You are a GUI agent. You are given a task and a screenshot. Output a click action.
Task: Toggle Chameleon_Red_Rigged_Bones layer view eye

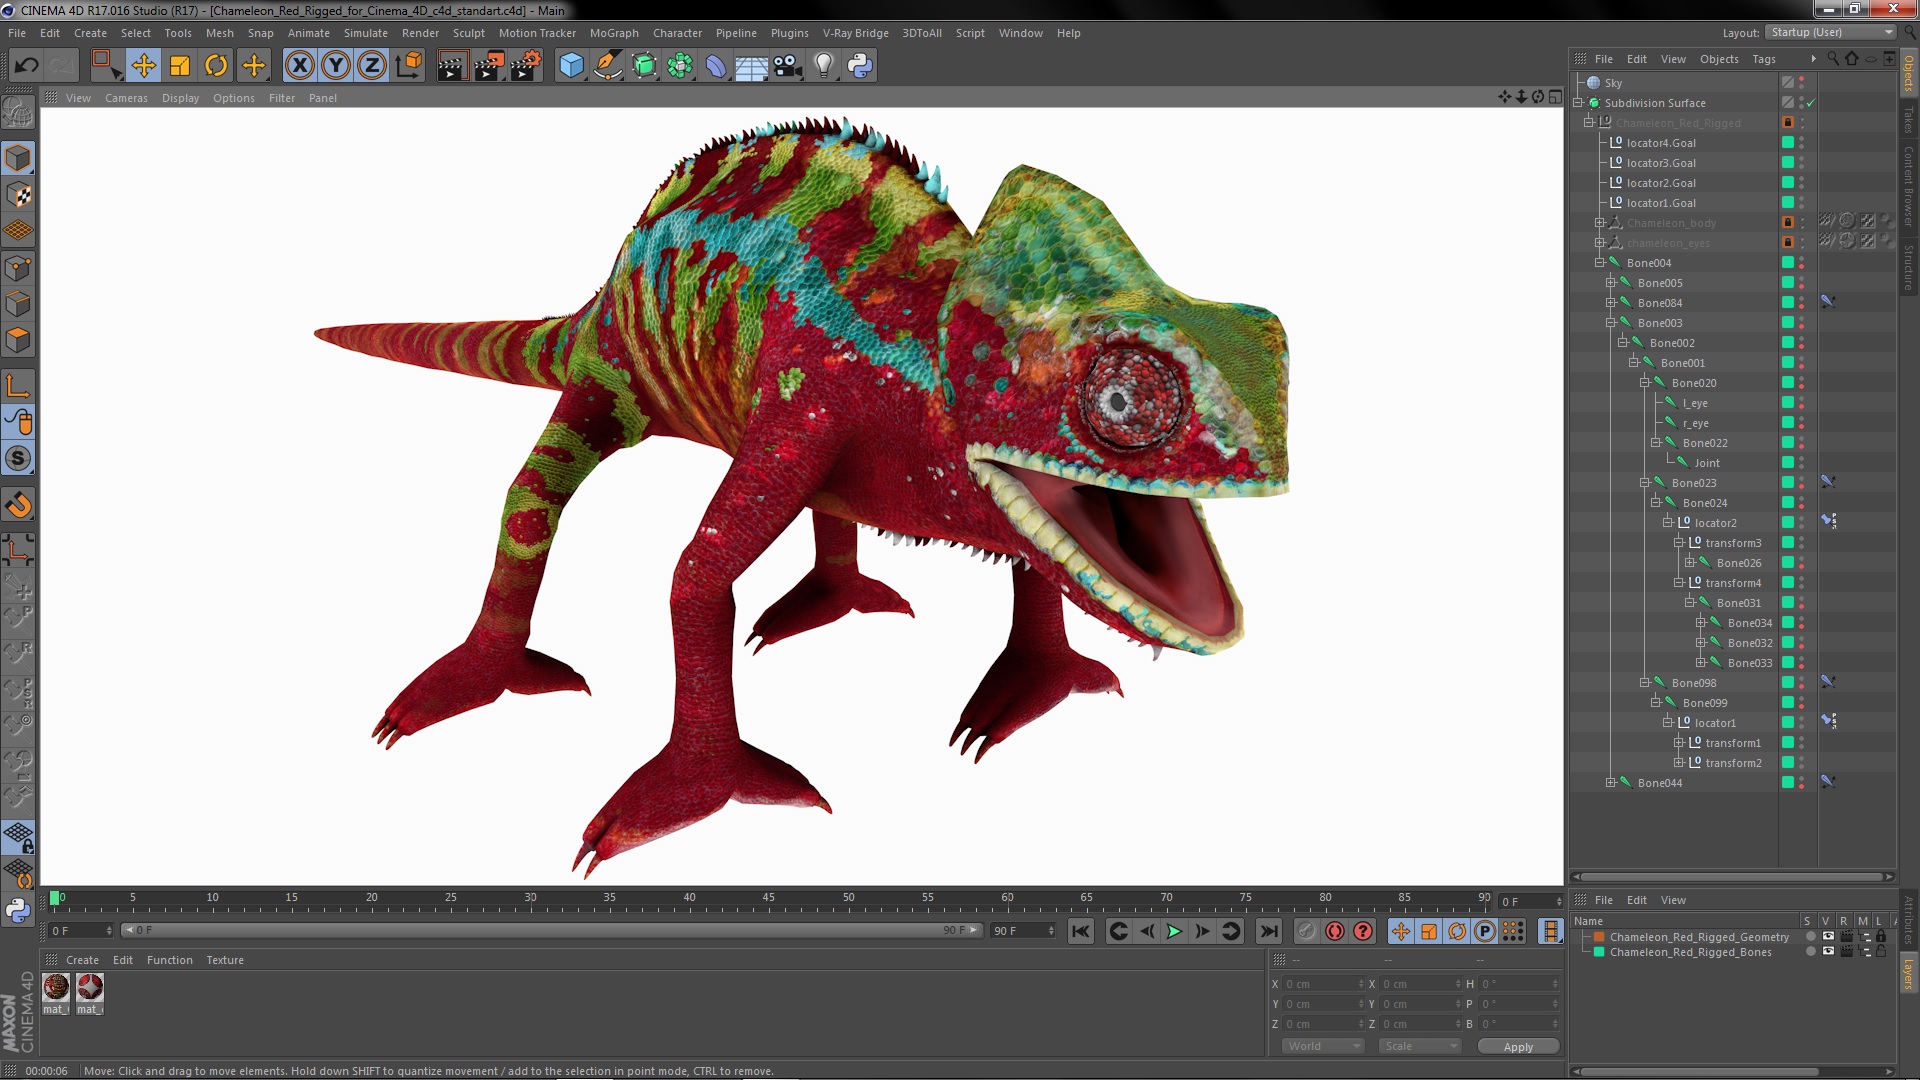(1828, 952)
